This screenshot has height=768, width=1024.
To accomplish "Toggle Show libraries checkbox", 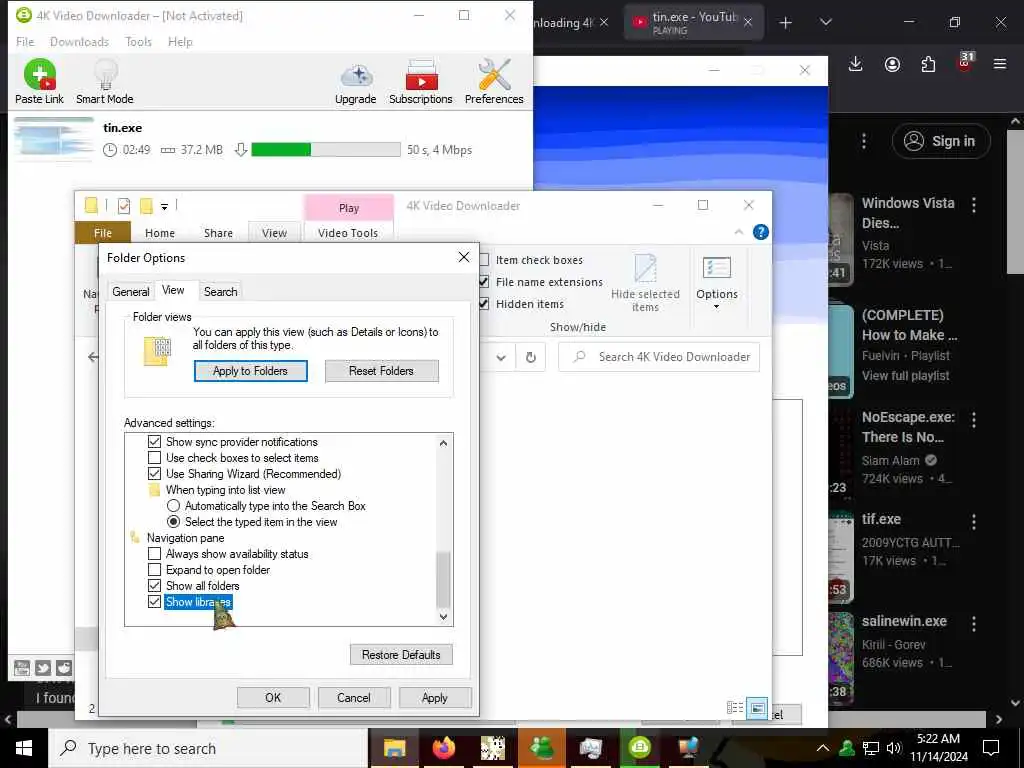I will [x=155, y=602].
